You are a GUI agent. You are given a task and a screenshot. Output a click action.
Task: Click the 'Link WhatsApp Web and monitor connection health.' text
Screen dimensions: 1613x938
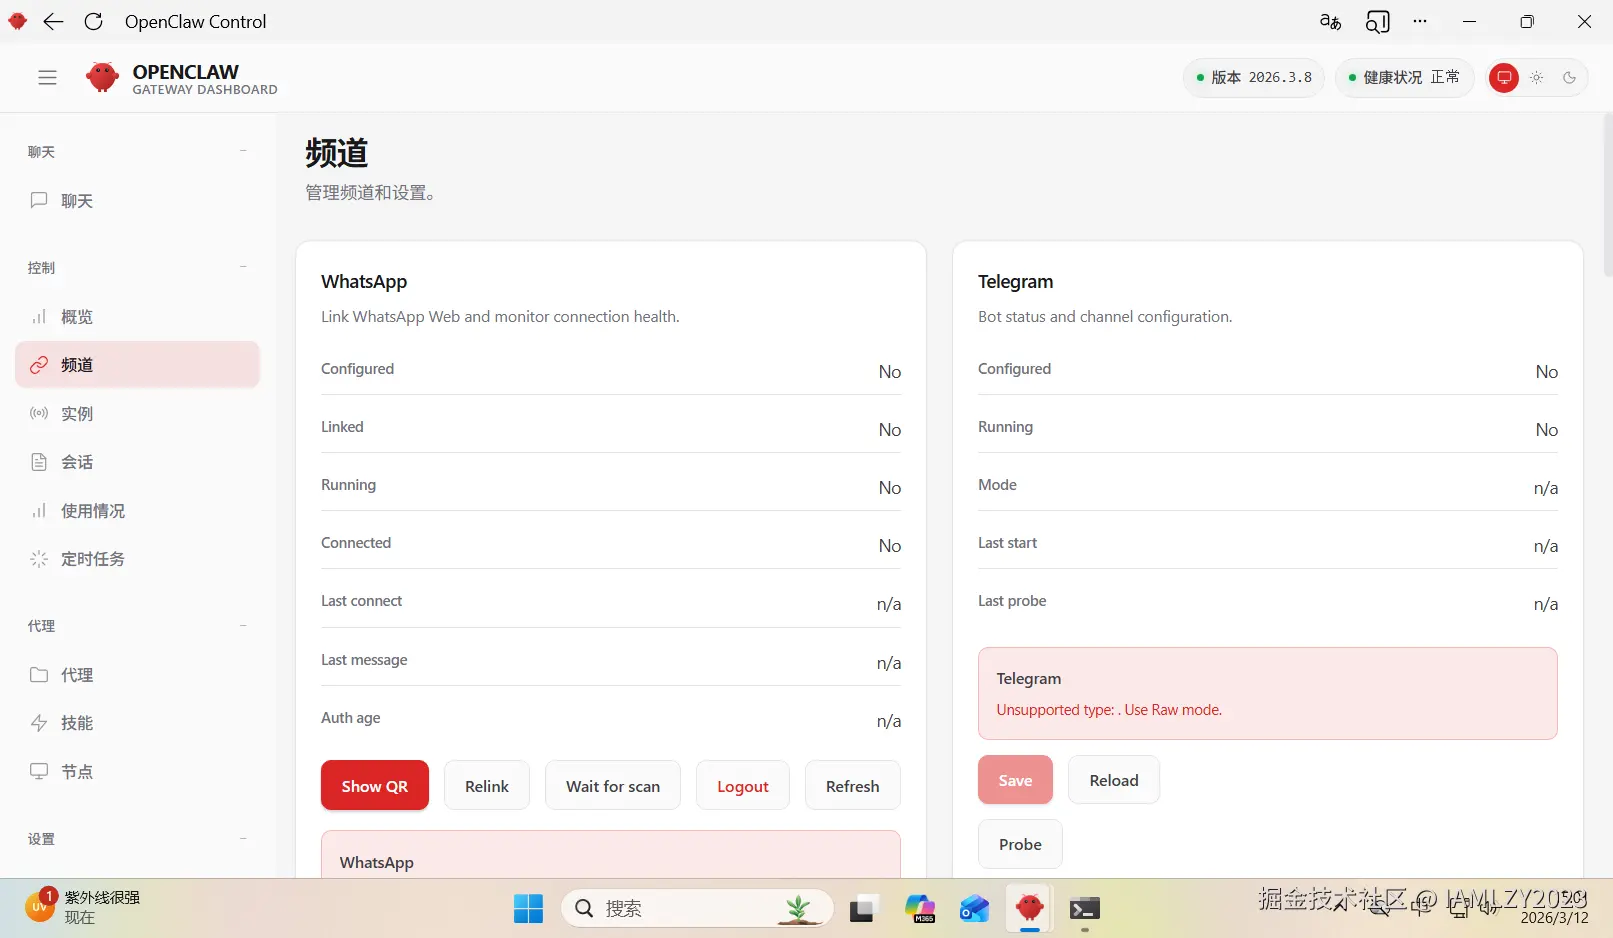(x=500, y=317)
